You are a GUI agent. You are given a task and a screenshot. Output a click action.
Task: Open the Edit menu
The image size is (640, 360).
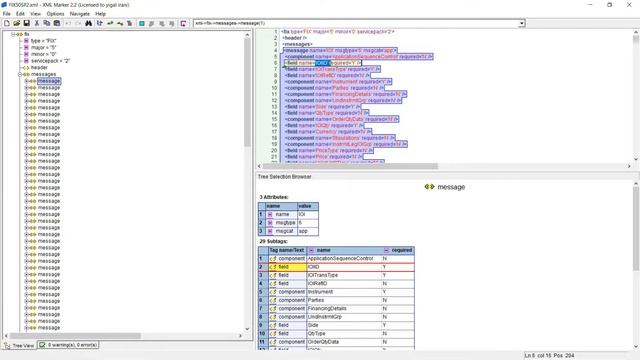click(20, 14)
